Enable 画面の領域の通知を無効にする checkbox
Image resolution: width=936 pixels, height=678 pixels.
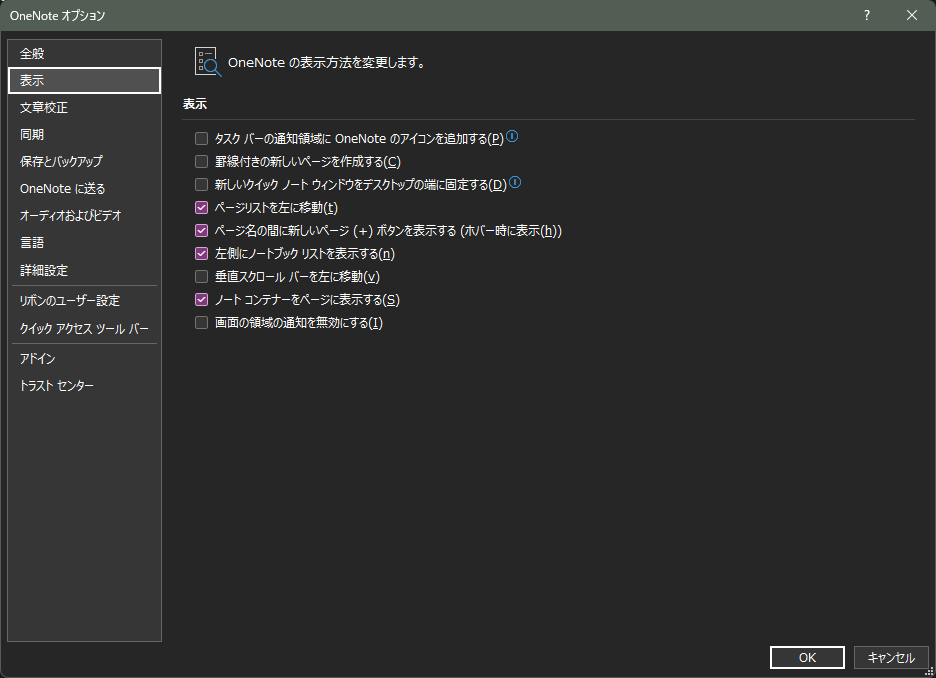(x=202, y=323)
